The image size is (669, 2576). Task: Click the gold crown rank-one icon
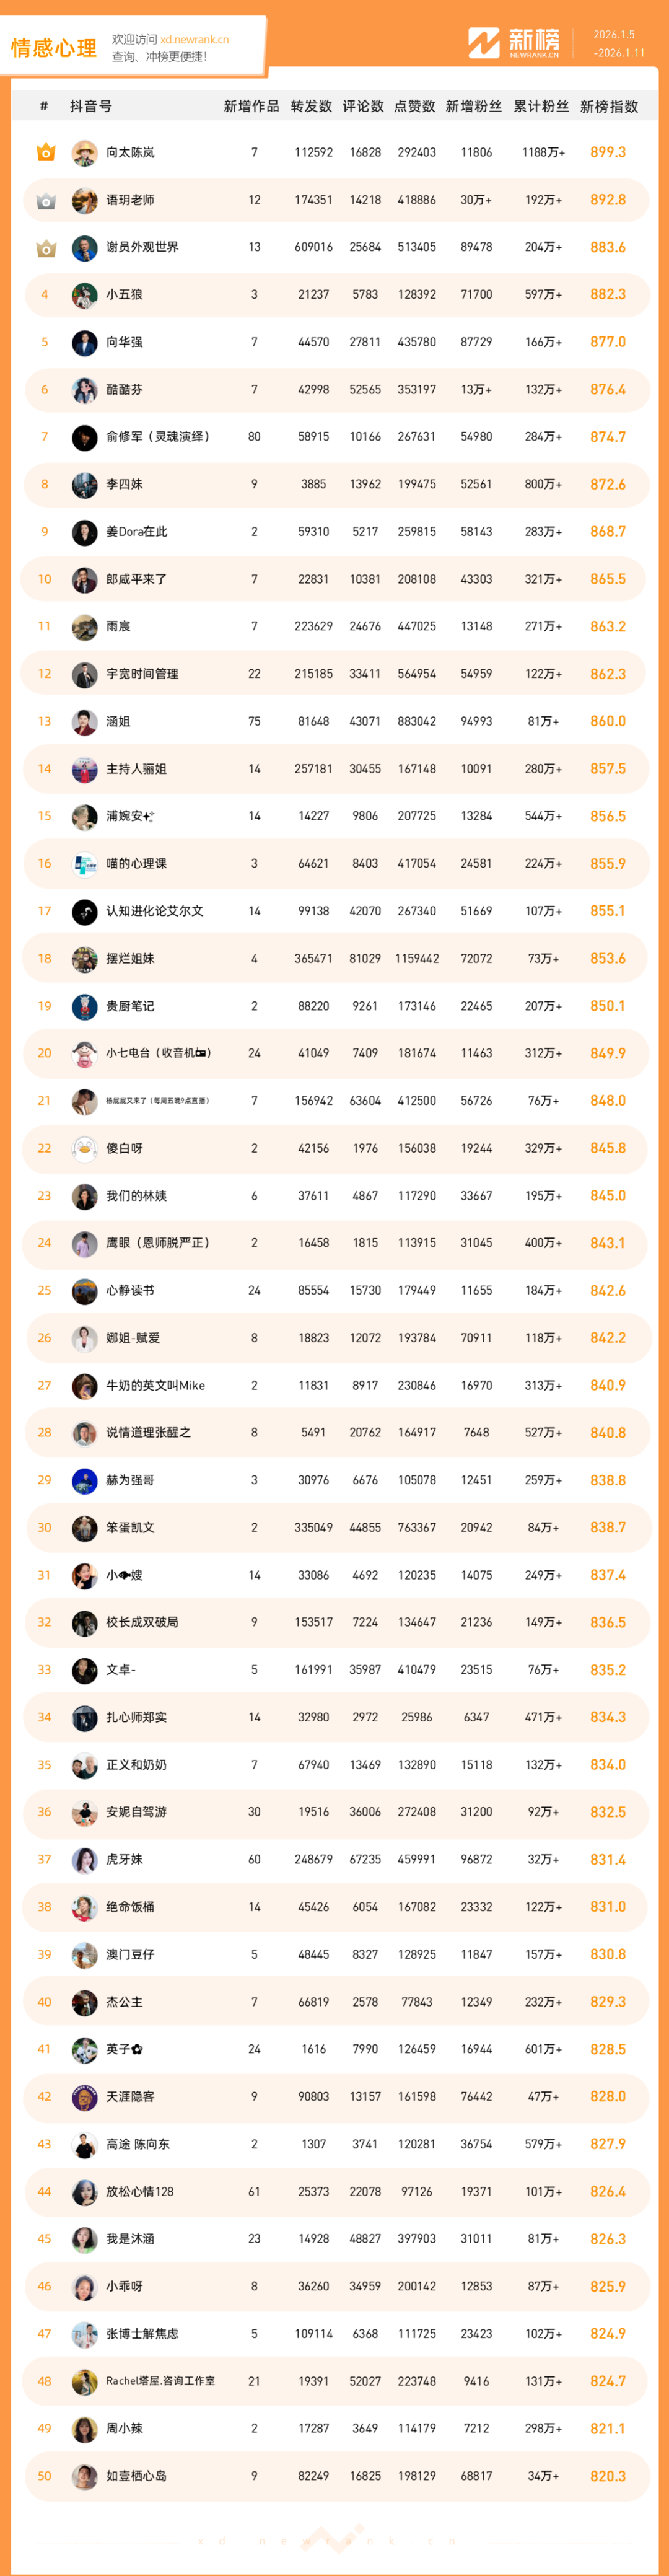pos(45,152)
